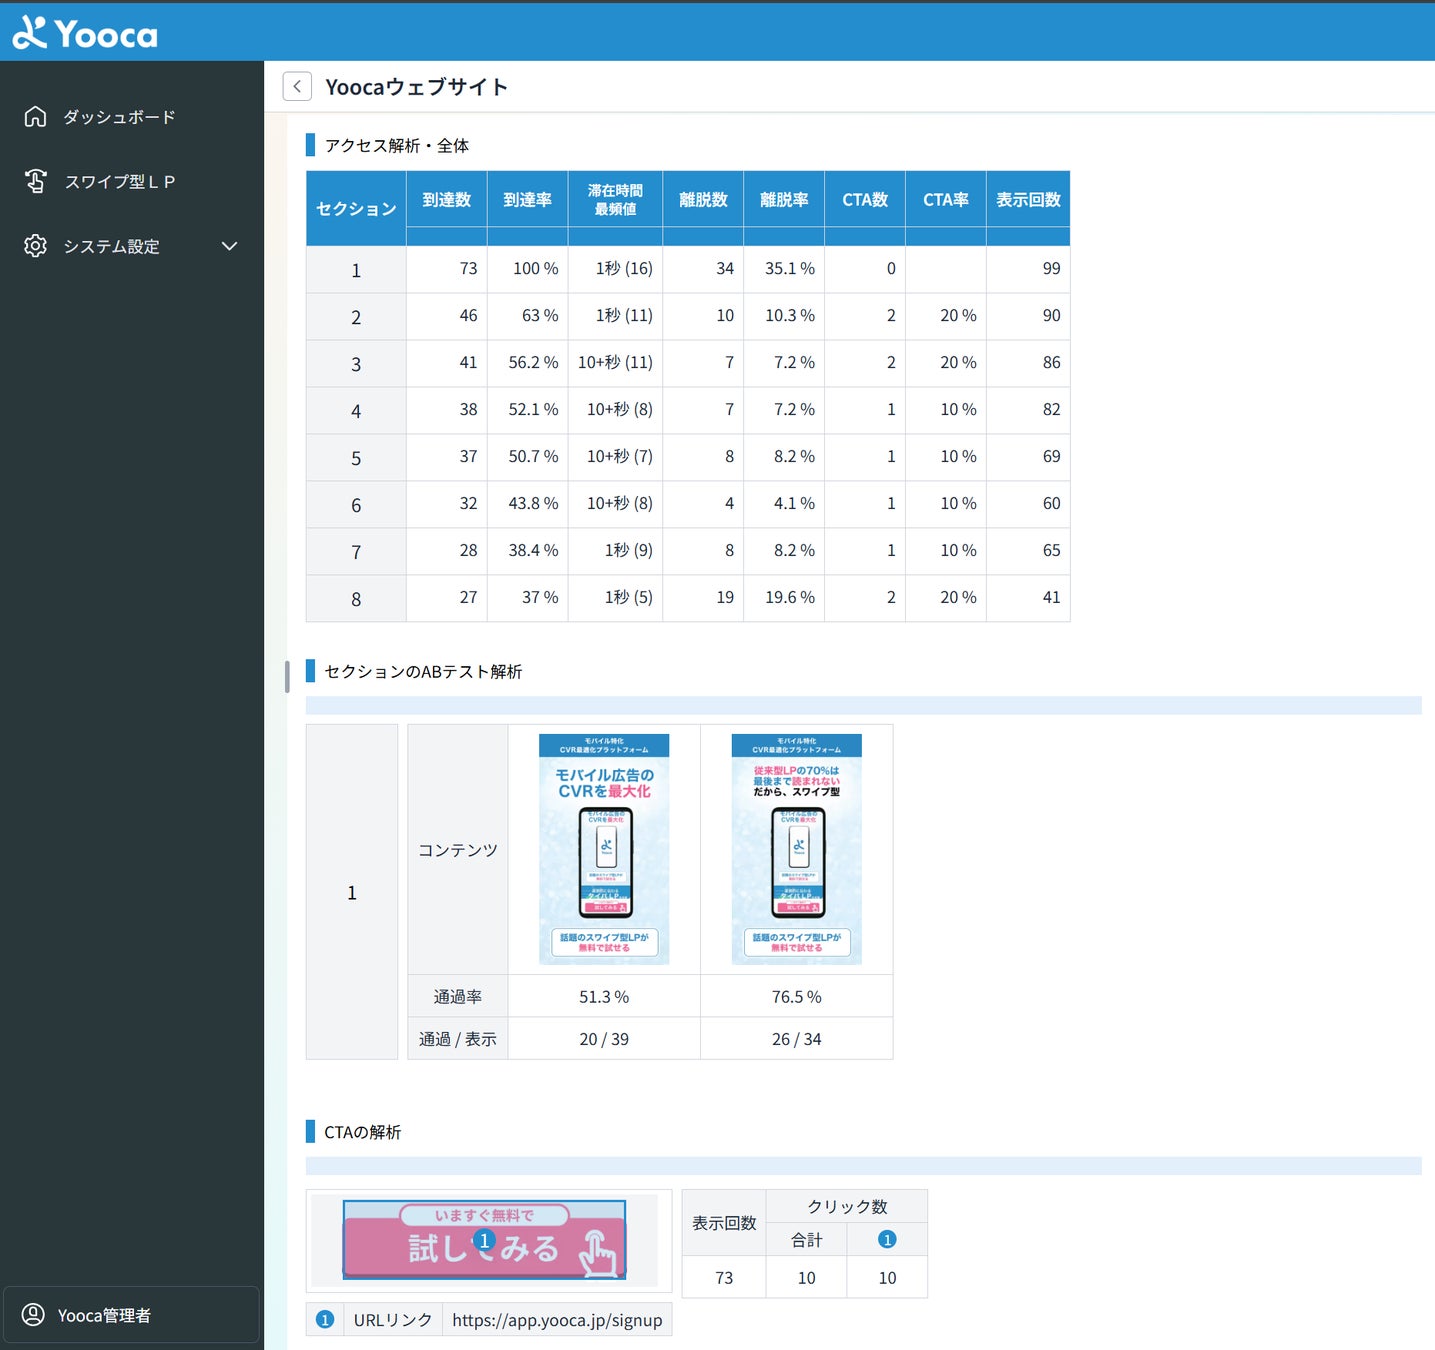This screenshot has height=1350, width=1435.
Task: Open the https://app.yooca.jp/signup link
Action: (557, 1320)
